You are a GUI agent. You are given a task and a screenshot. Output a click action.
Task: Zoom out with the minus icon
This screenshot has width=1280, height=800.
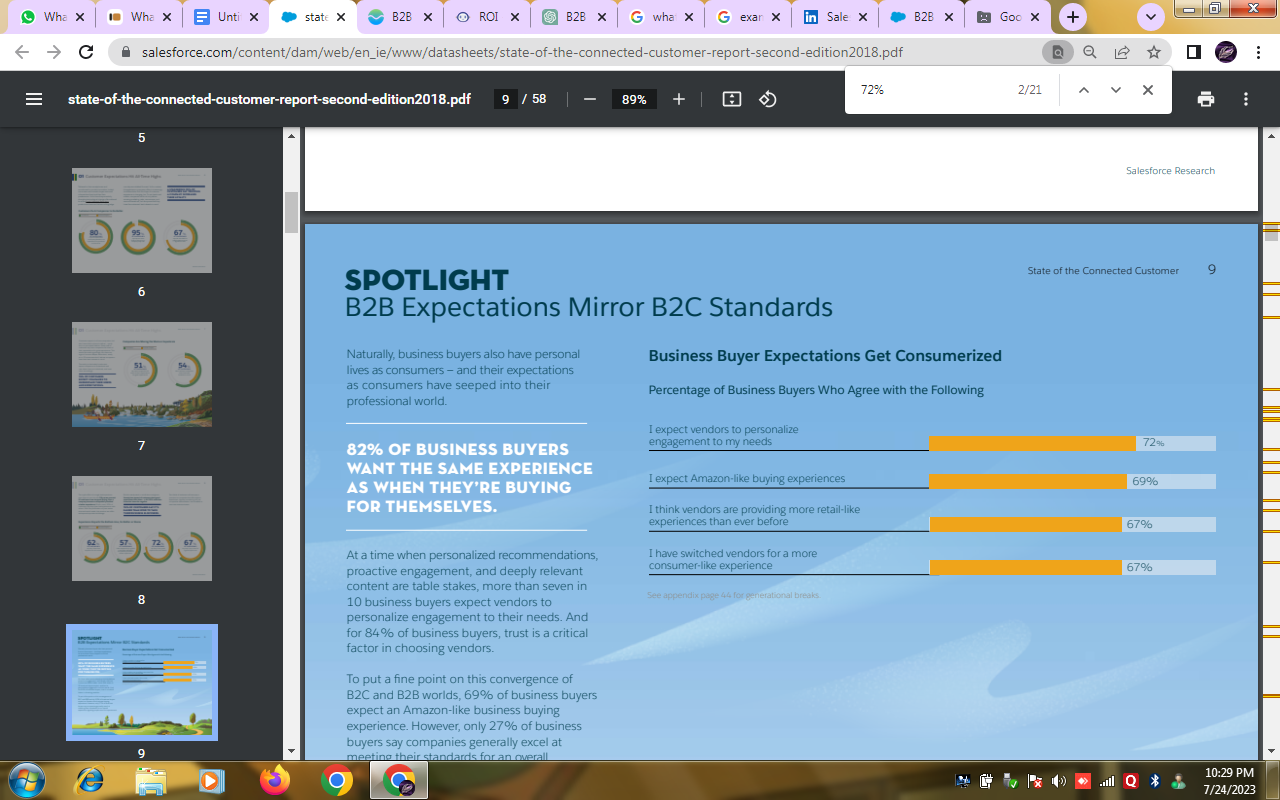pos(590,99)
